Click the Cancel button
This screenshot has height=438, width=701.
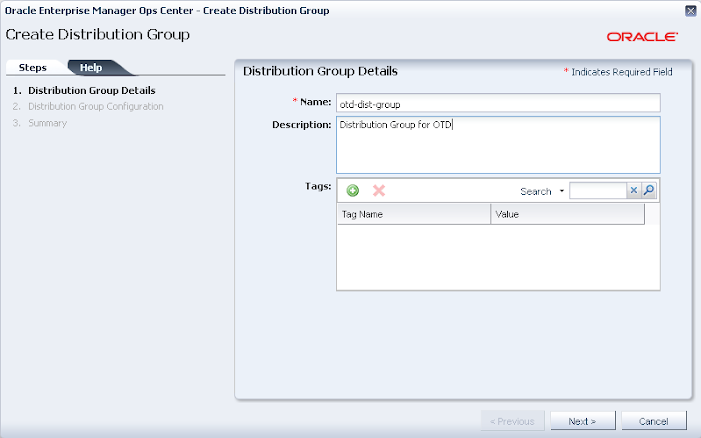(x=654, y=421)
